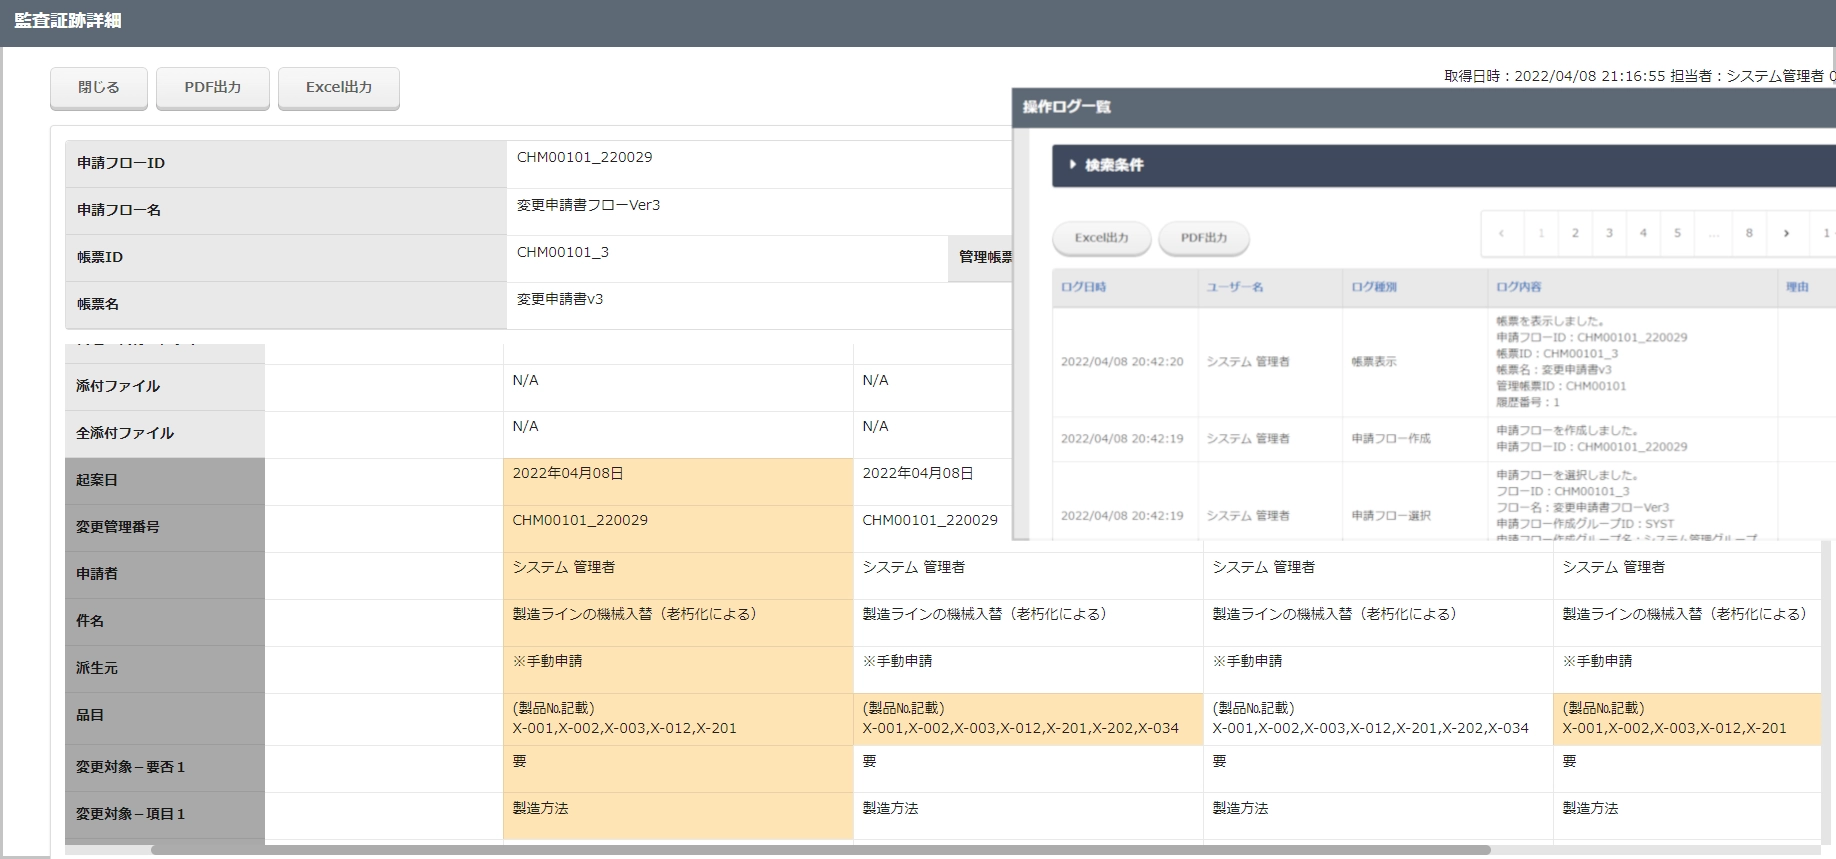Select the log row dated 2022/04/08 20:42:20

click(1444, 362)
